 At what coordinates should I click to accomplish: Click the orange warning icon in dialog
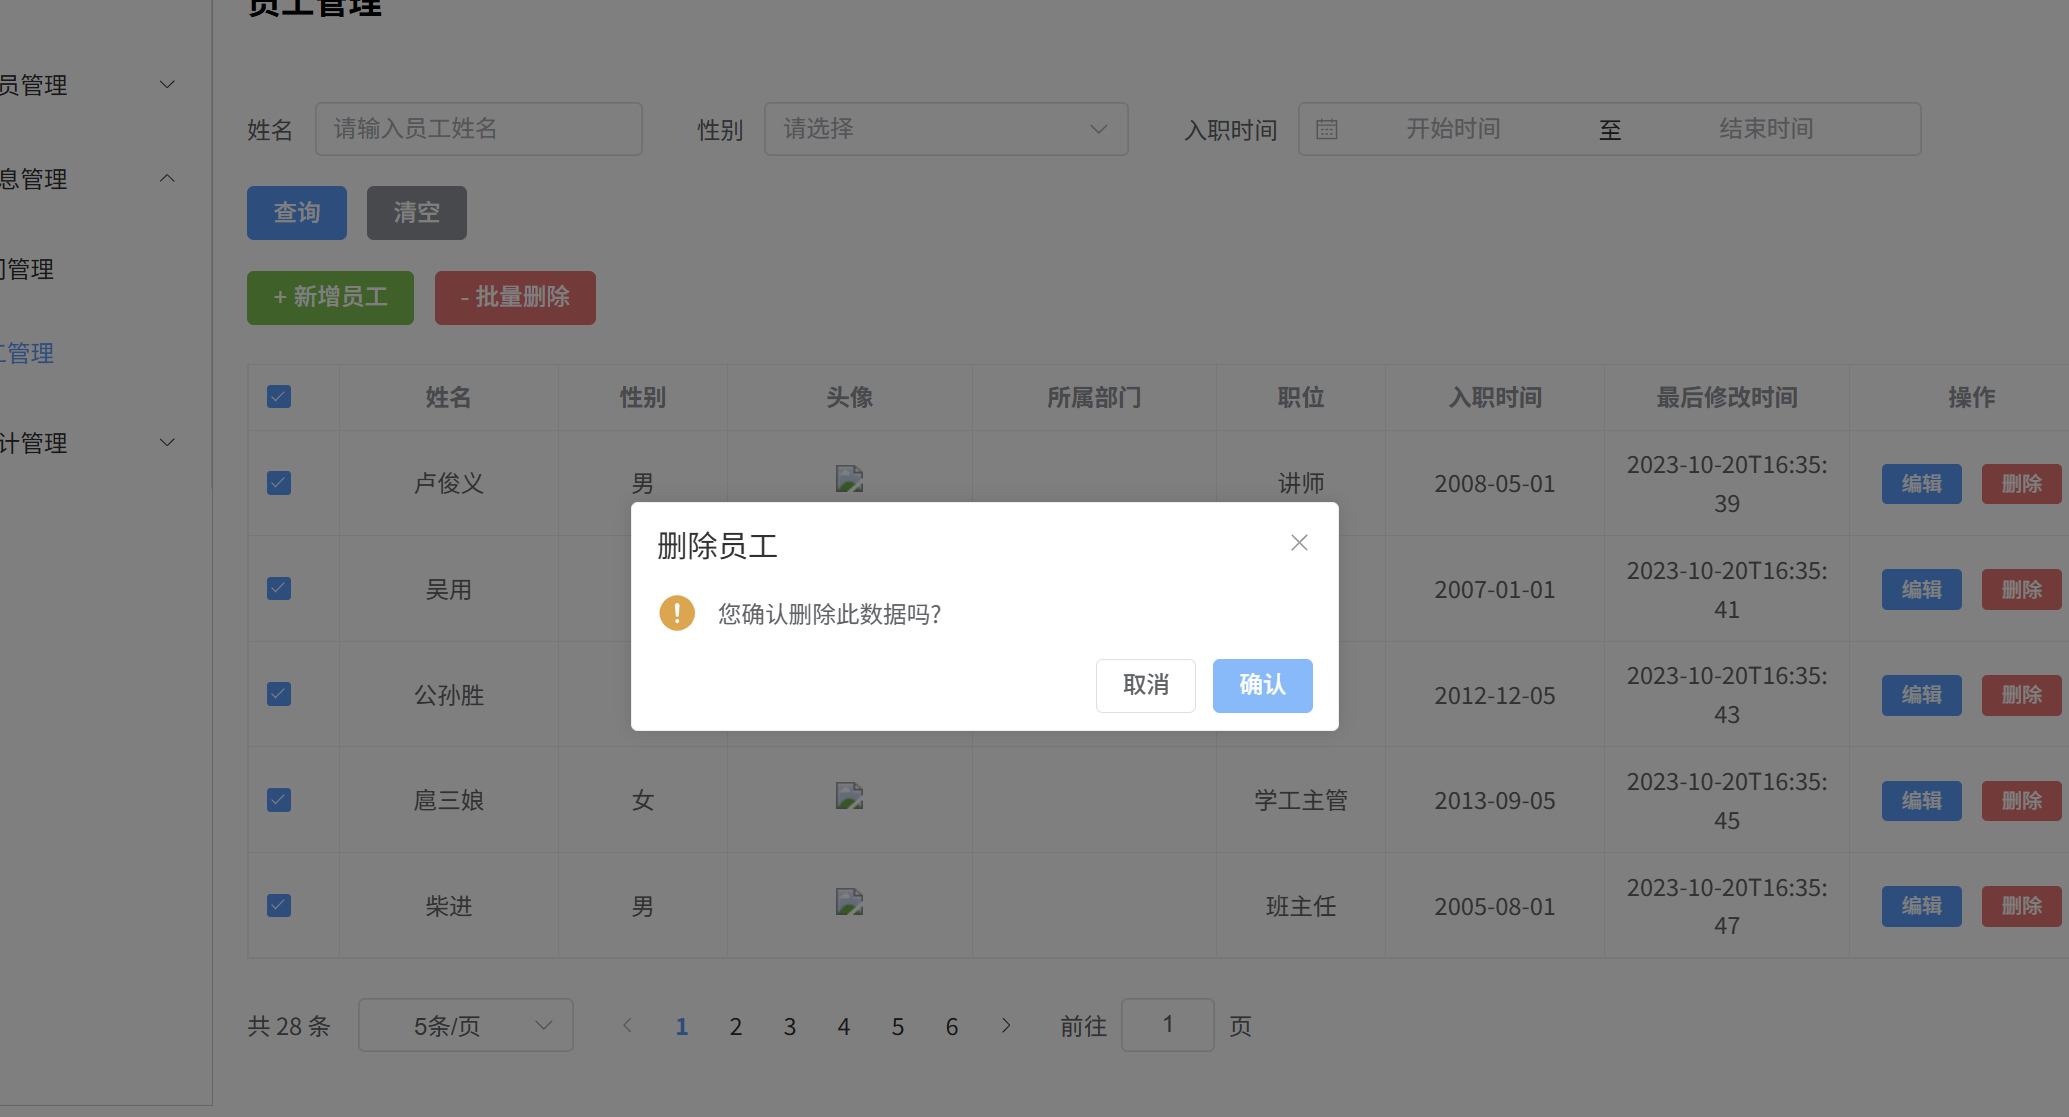pyautogui.click(x=677, y=613)
